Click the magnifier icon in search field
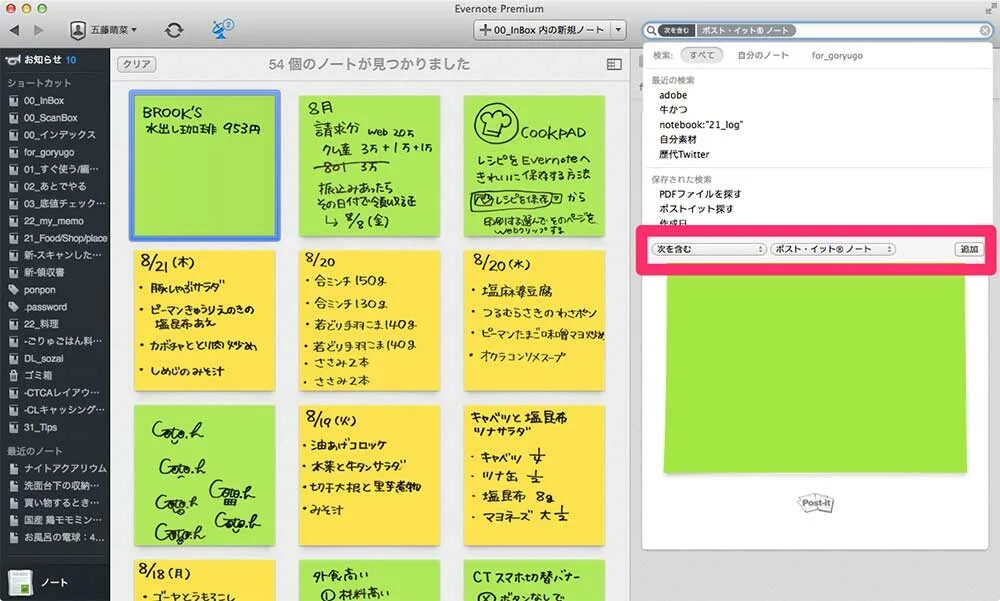Screen dimensions: 1000x601 tap(651, 31)
